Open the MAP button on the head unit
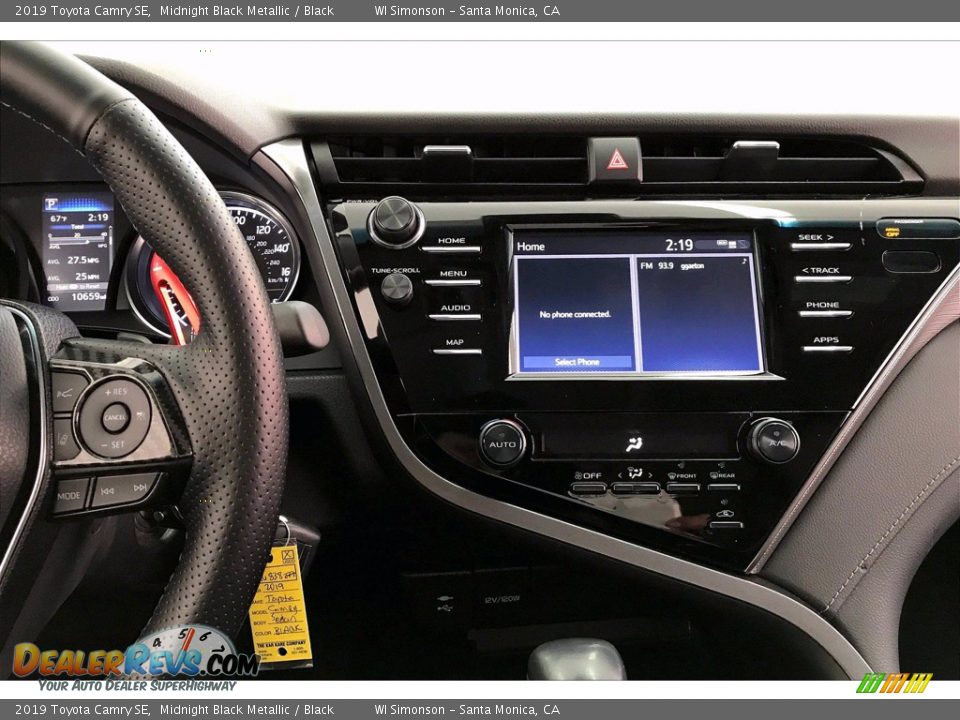 [457, 346]
